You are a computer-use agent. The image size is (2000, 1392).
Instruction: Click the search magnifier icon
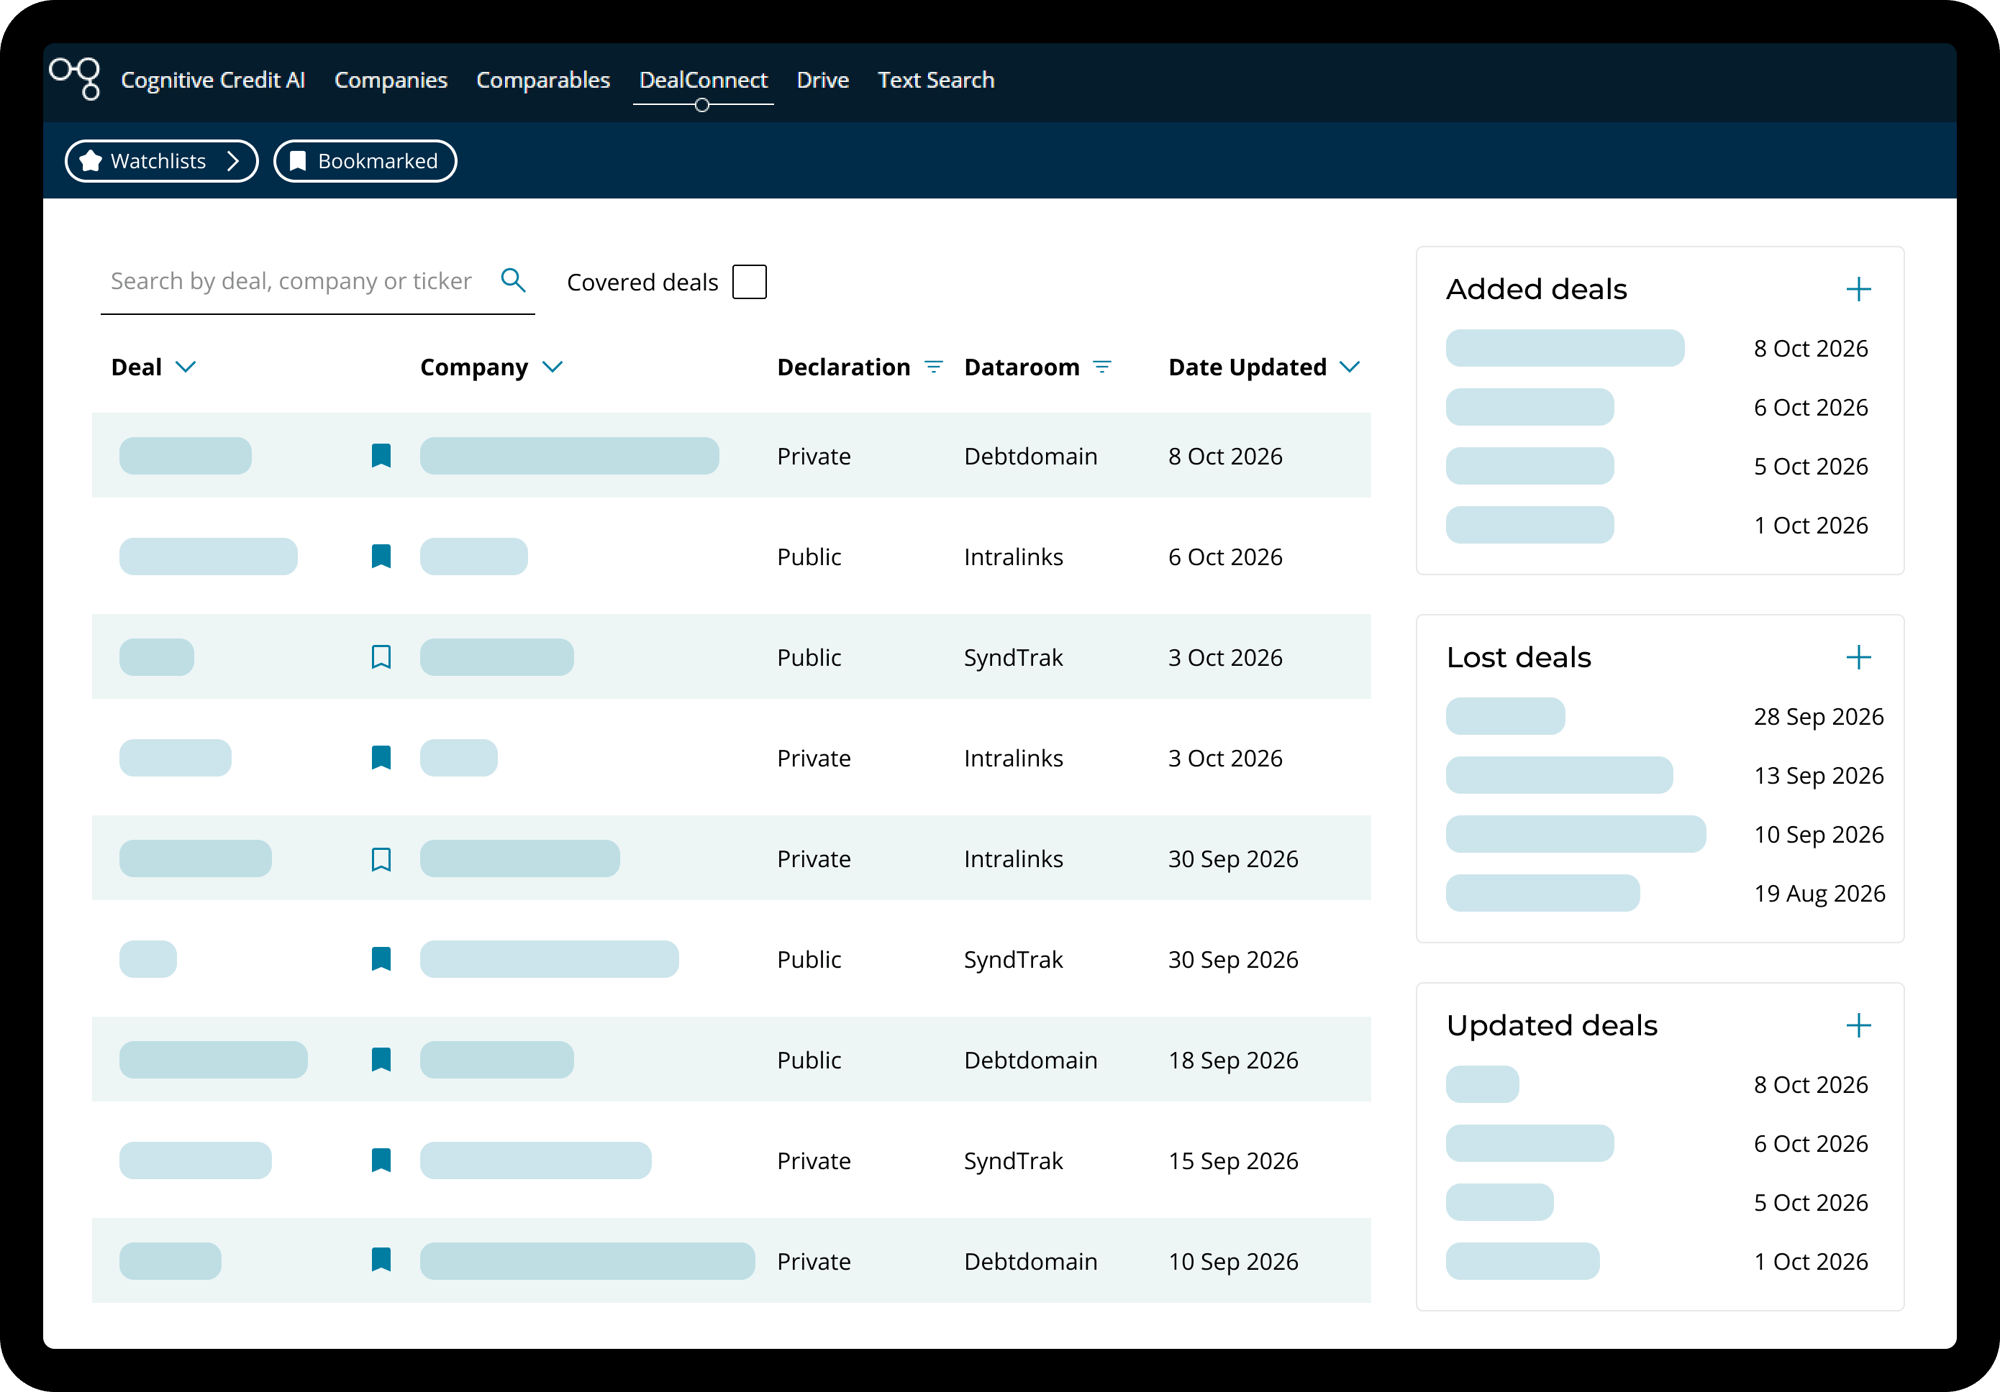(x=513, y=281)
